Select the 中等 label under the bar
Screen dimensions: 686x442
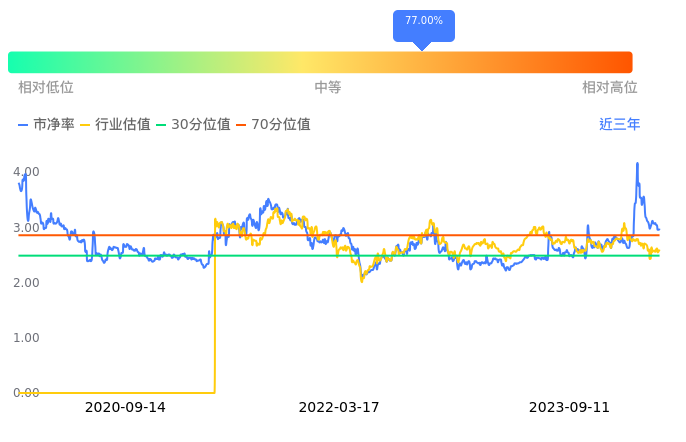coord(328,88)
